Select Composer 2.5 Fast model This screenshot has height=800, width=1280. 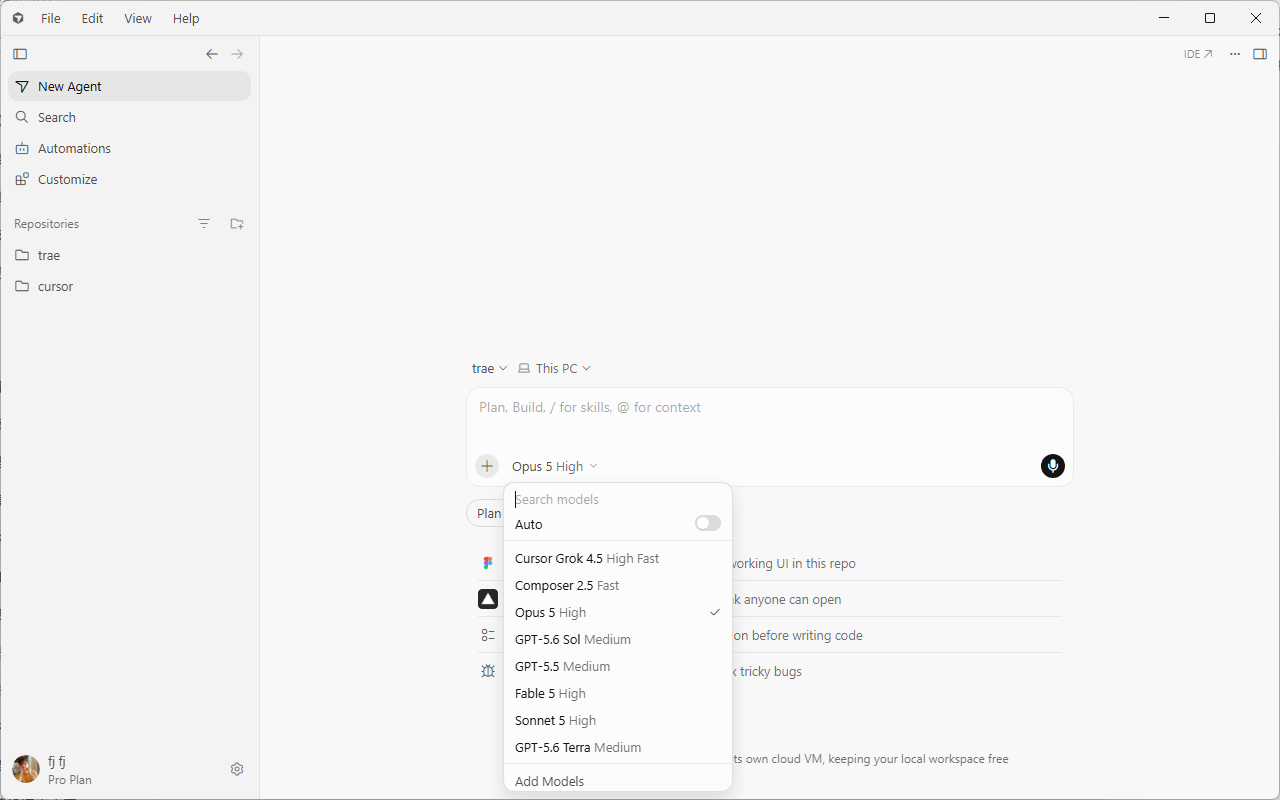coord(618,586)
